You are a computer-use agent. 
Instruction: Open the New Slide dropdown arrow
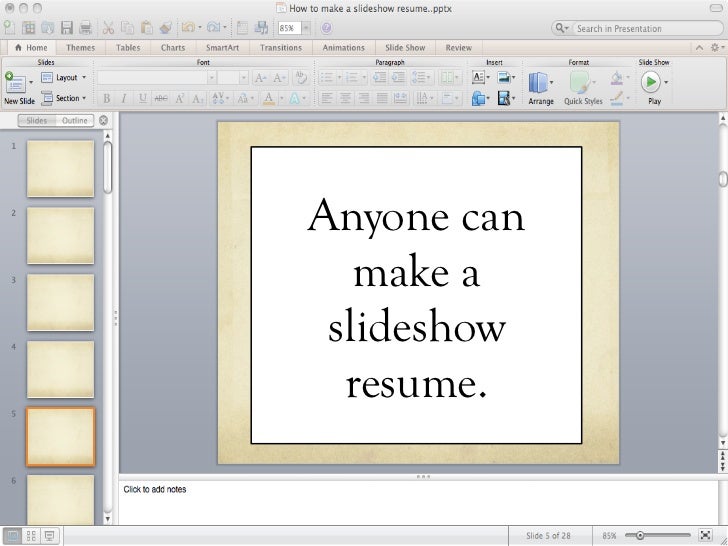[31, 83]
